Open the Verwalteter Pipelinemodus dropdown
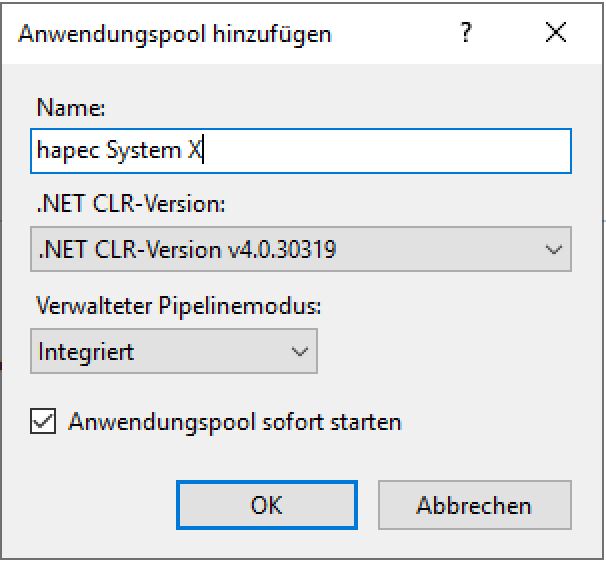Image resolution: width=606 pixels, height=562 pixels. point(173,351)
